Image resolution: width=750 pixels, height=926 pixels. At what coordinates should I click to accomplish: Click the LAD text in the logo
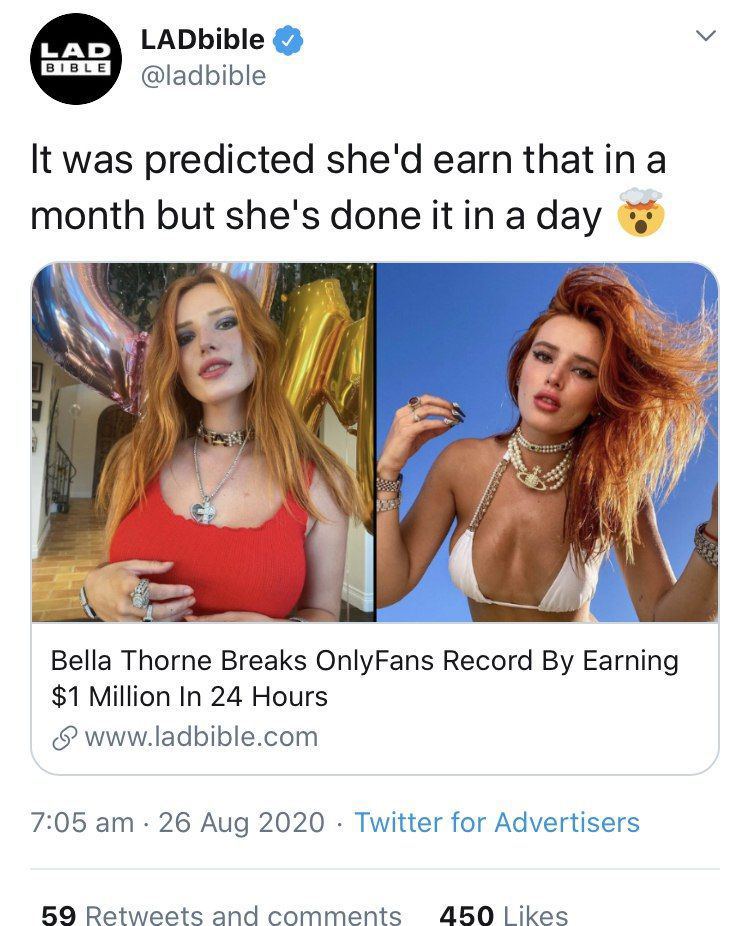tap(76, 51)
